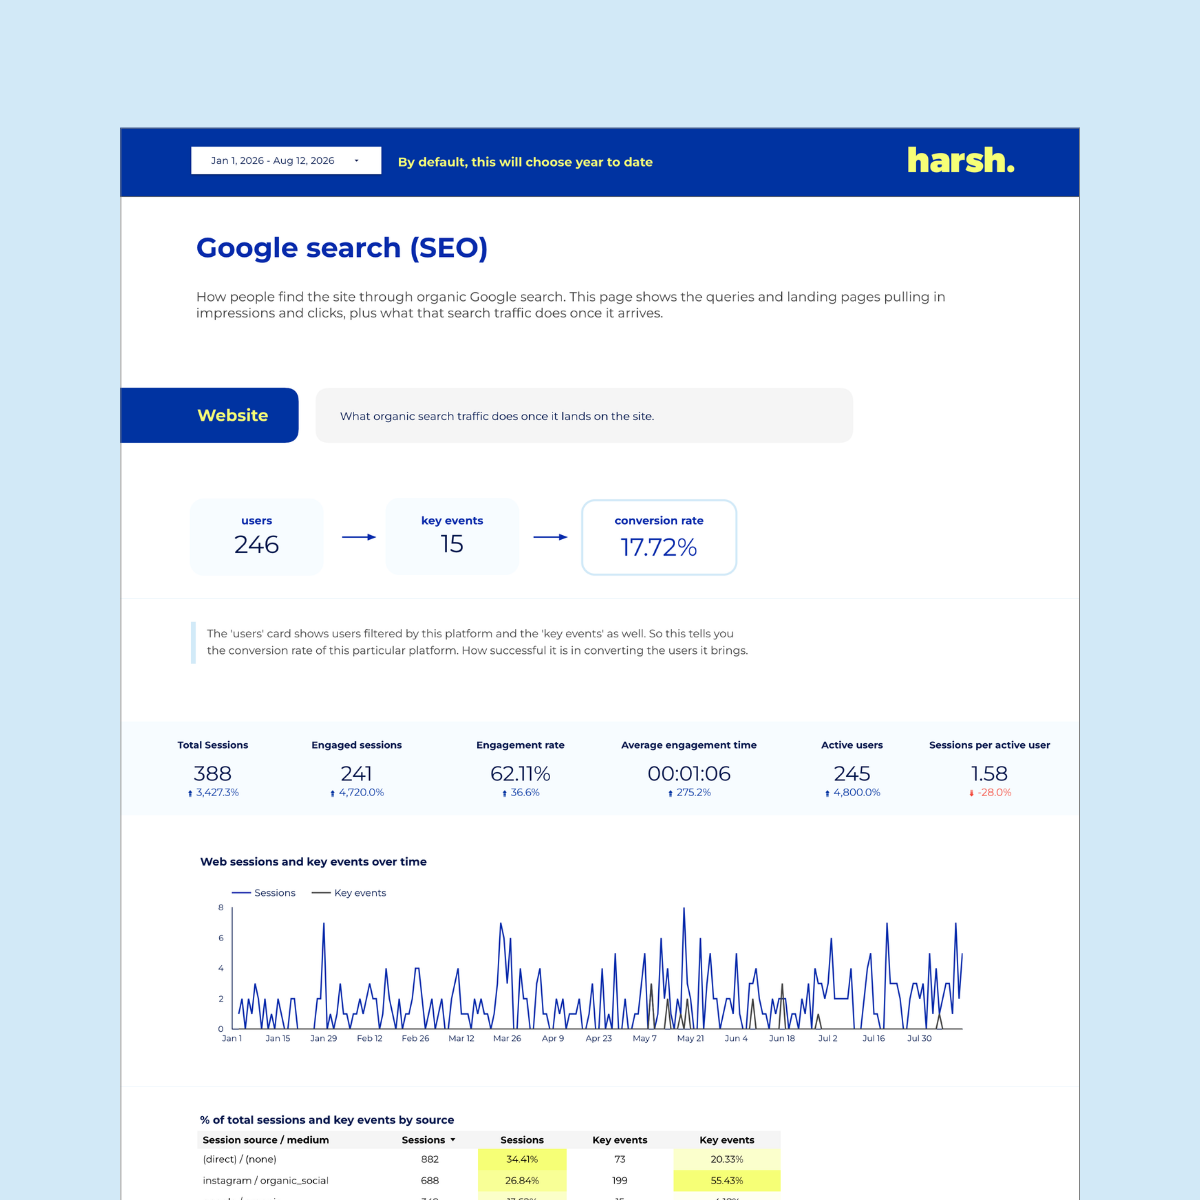Click the highlighted 26.84% cell
Viewport: 1200px width, 1200px height.
pos(522,1180)
